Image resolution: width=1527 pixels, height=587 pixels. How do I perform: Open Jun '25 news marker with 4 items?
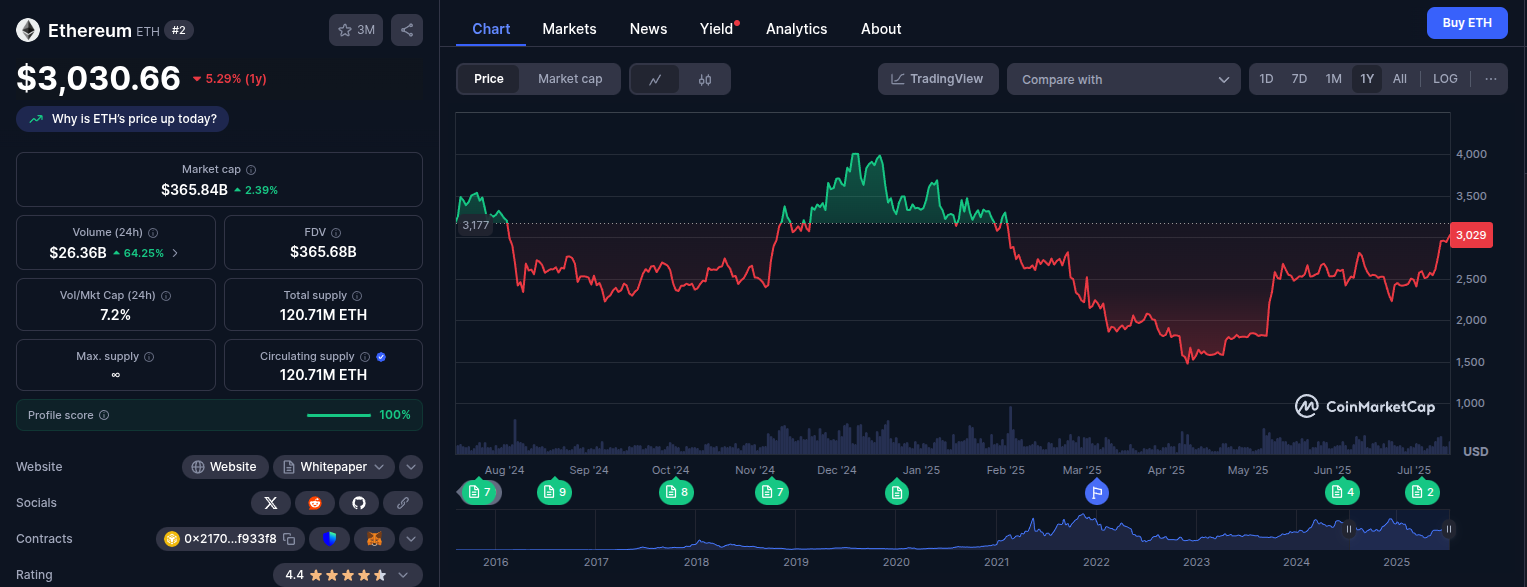[x=1342, y=492]
